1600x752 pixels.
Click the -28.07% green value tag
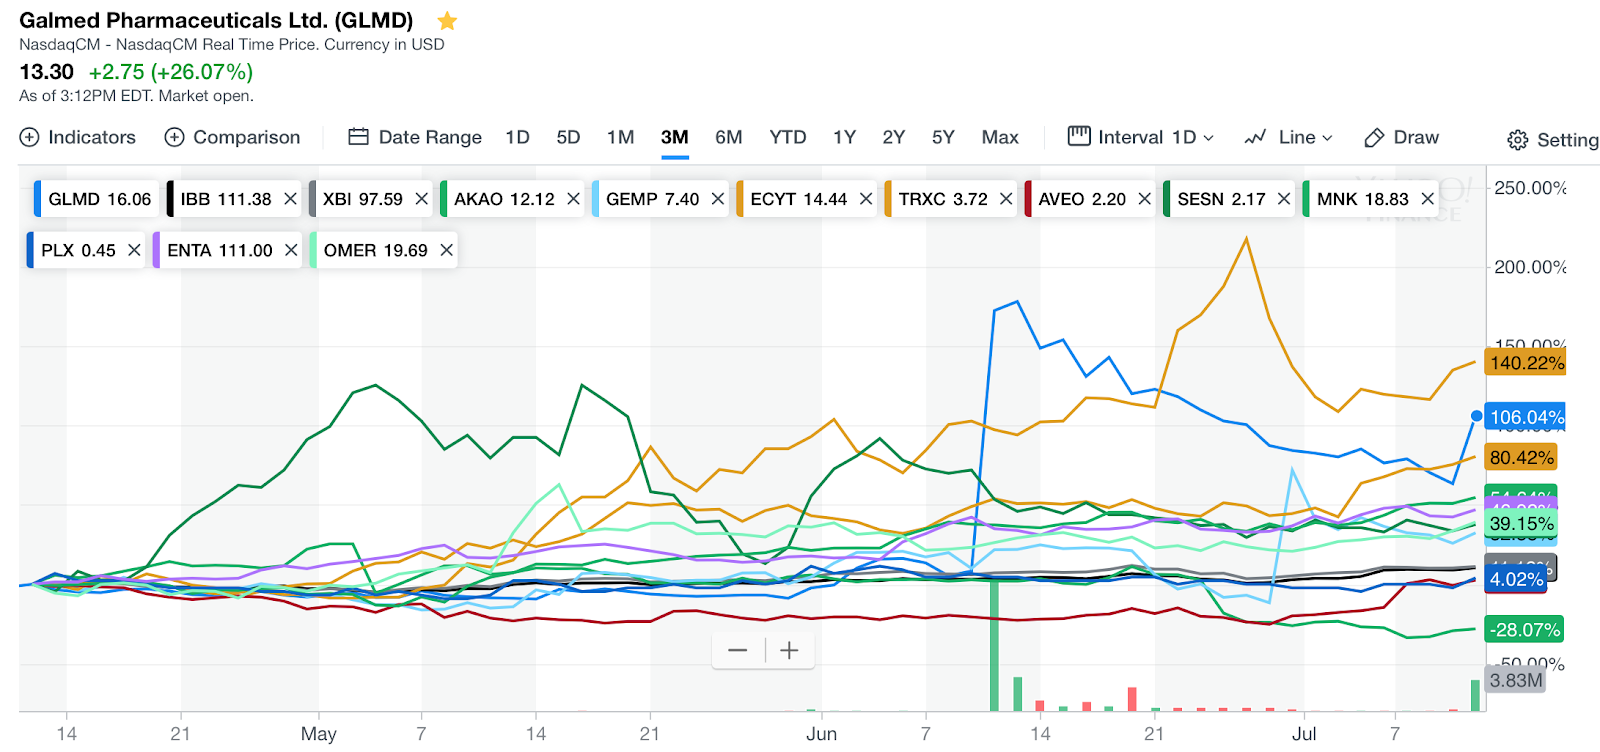1524,630
